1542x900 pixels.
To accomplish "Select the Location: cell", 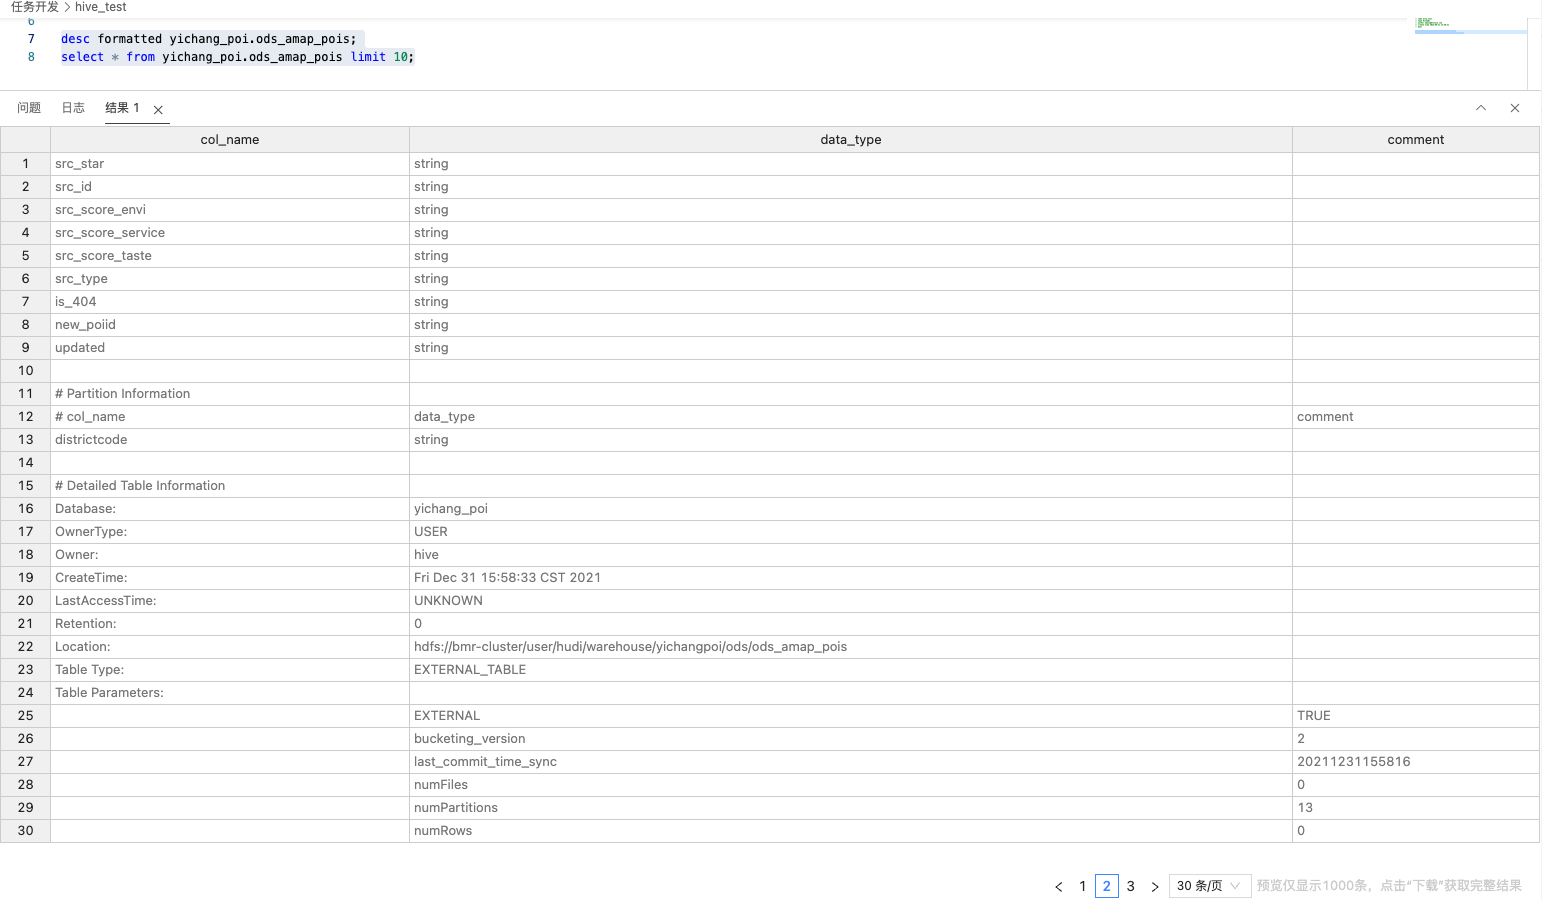I will click(x=230, y=647).
